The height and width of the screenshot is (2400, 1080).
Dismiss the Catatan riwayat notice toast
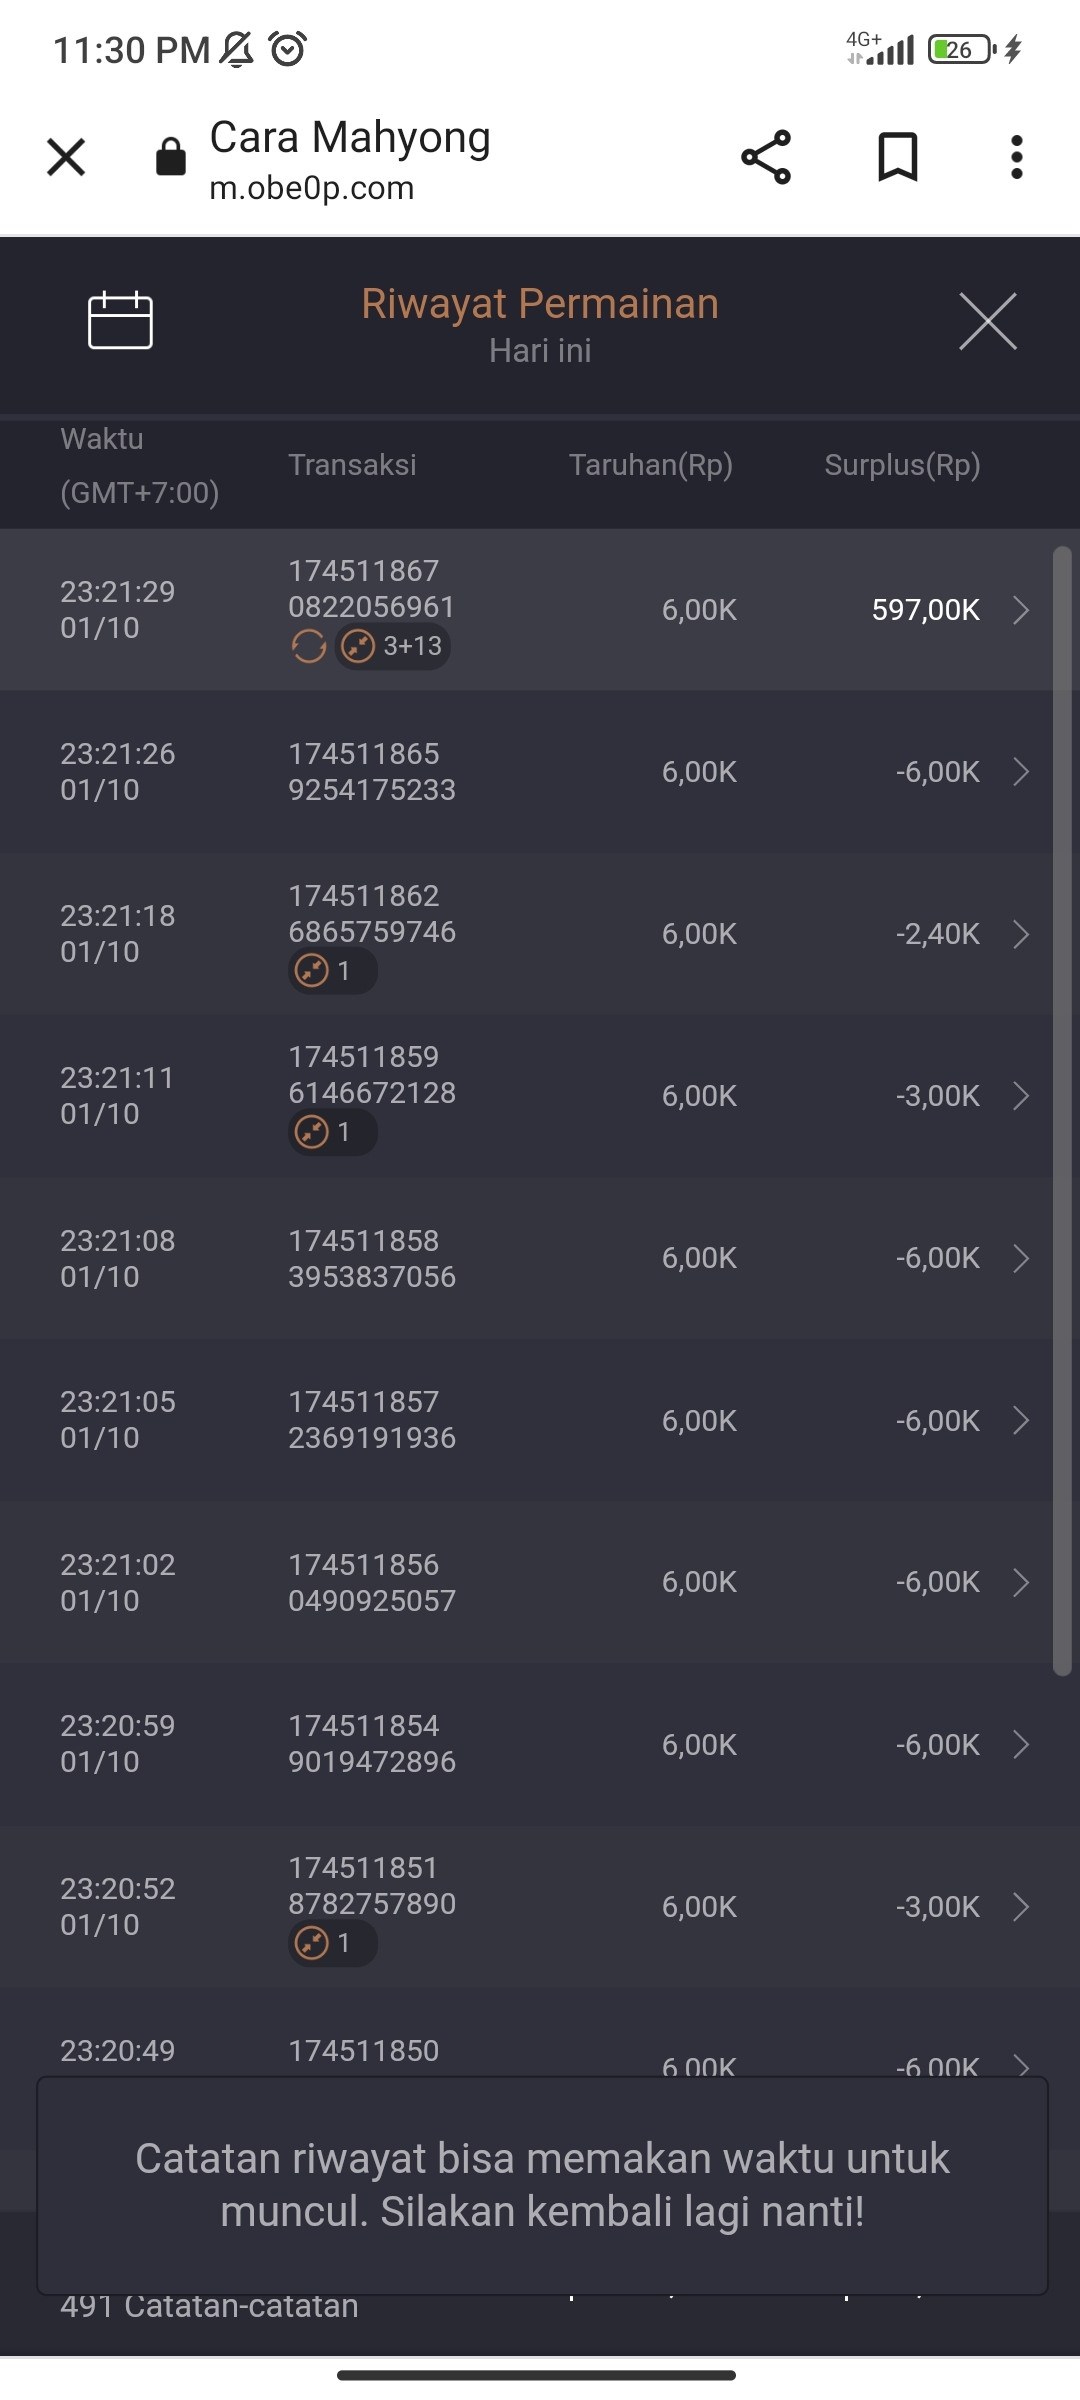click(542, 2185)
